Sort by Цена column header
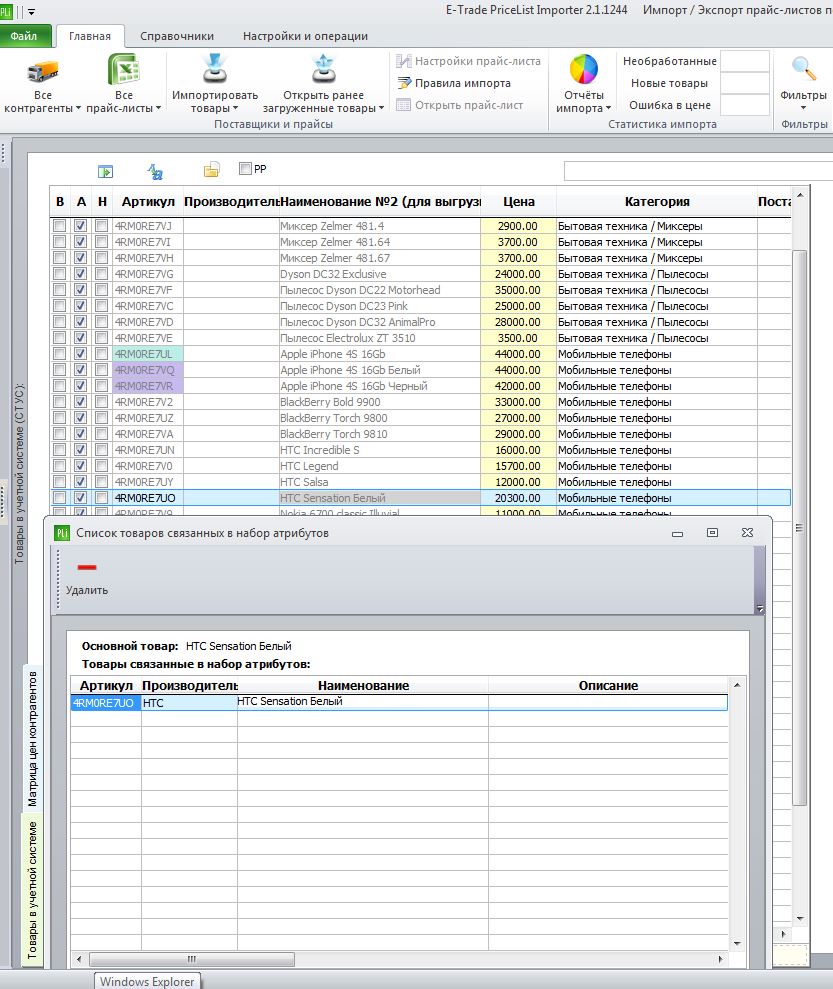The height and width of the screenshot is (989, 833). pyautogui.click(x=518, y=202)
